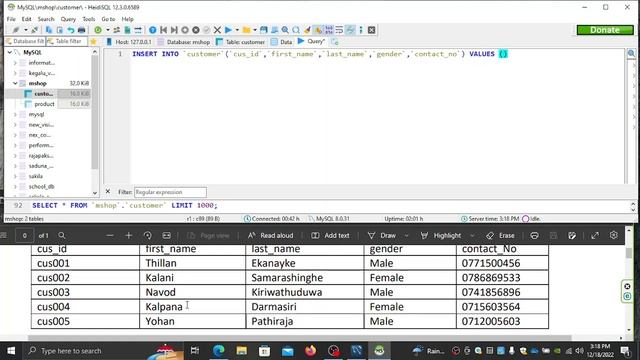Image resolution: width=640 pixels, height=360 pixels.
Task: Expand the school_db database node
Action: pos(15,187)
